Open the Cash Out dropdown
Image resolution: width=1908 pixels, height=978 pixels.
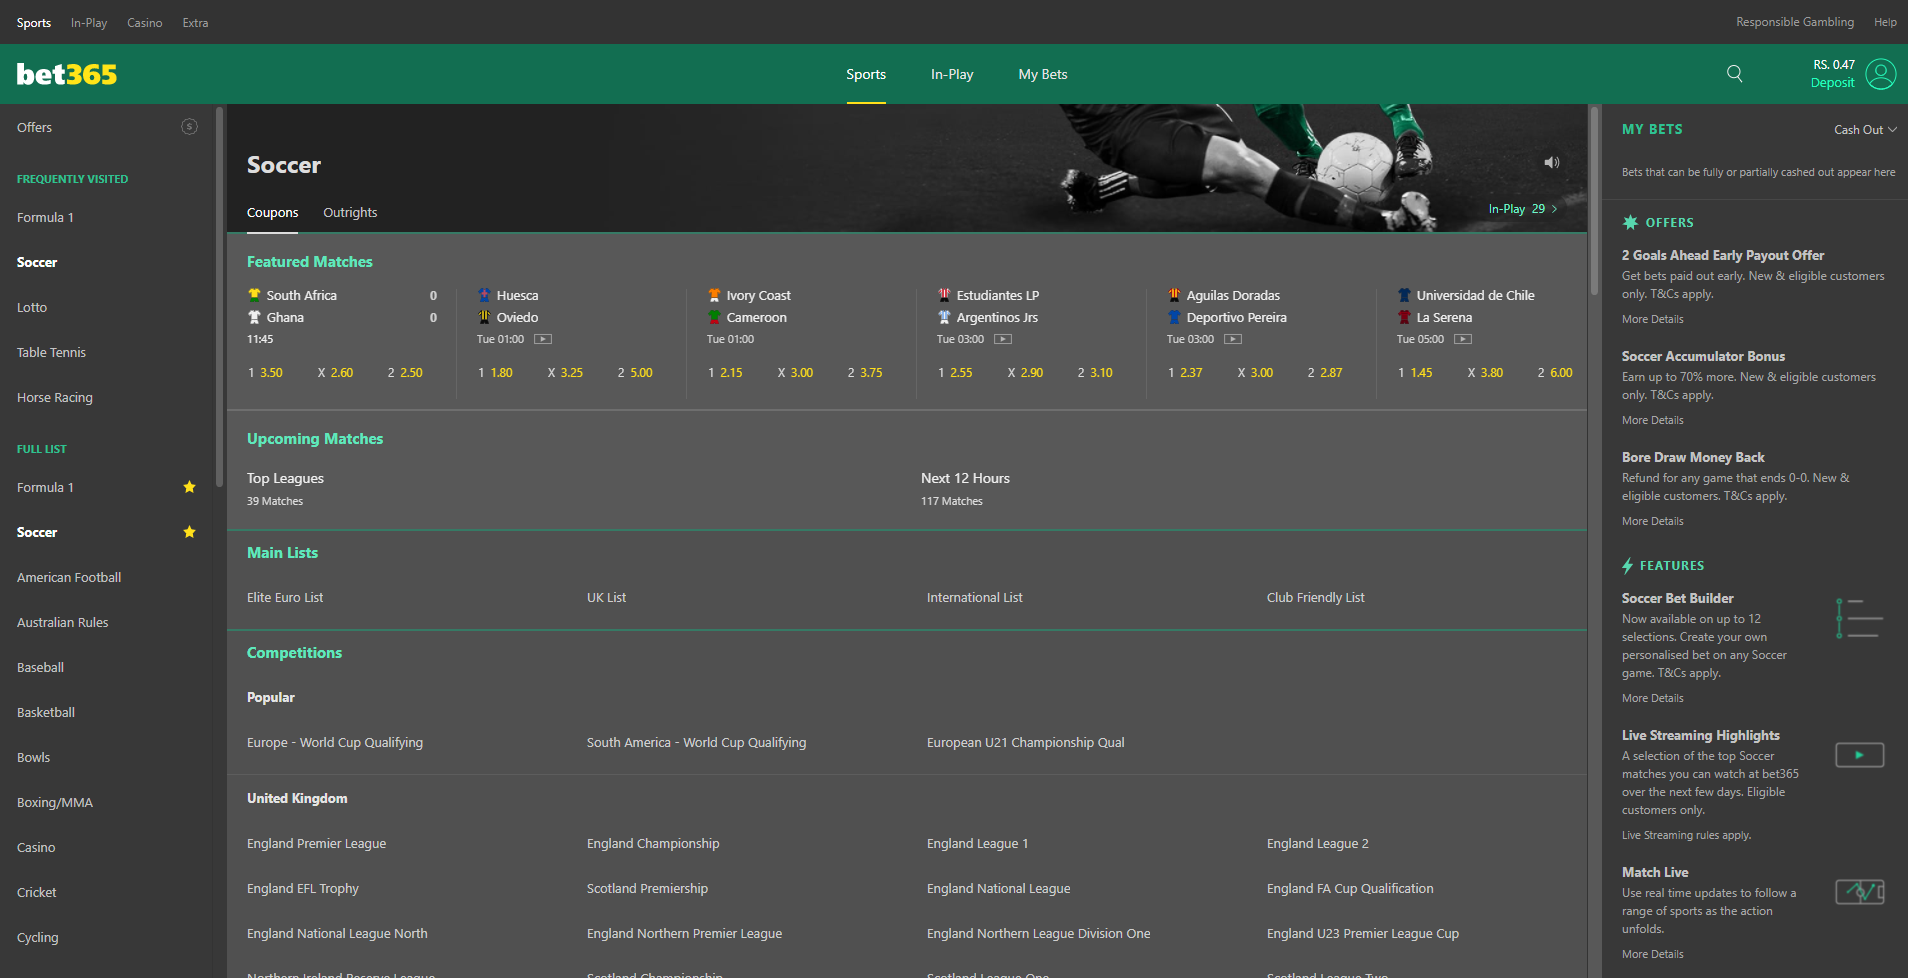(x=1865, y=130)
